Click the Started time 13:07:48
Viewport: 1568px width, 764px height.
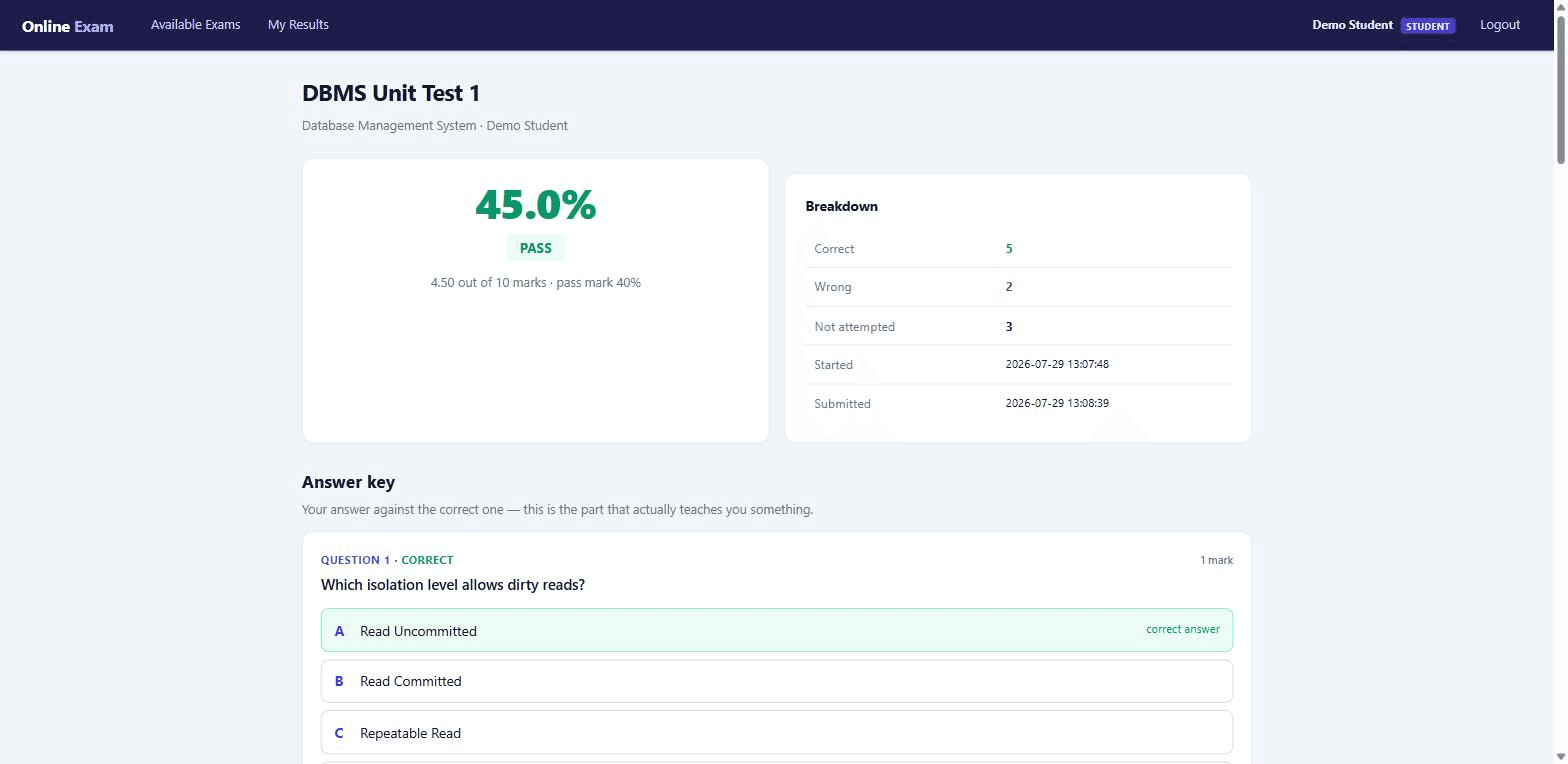(1057, 365)
